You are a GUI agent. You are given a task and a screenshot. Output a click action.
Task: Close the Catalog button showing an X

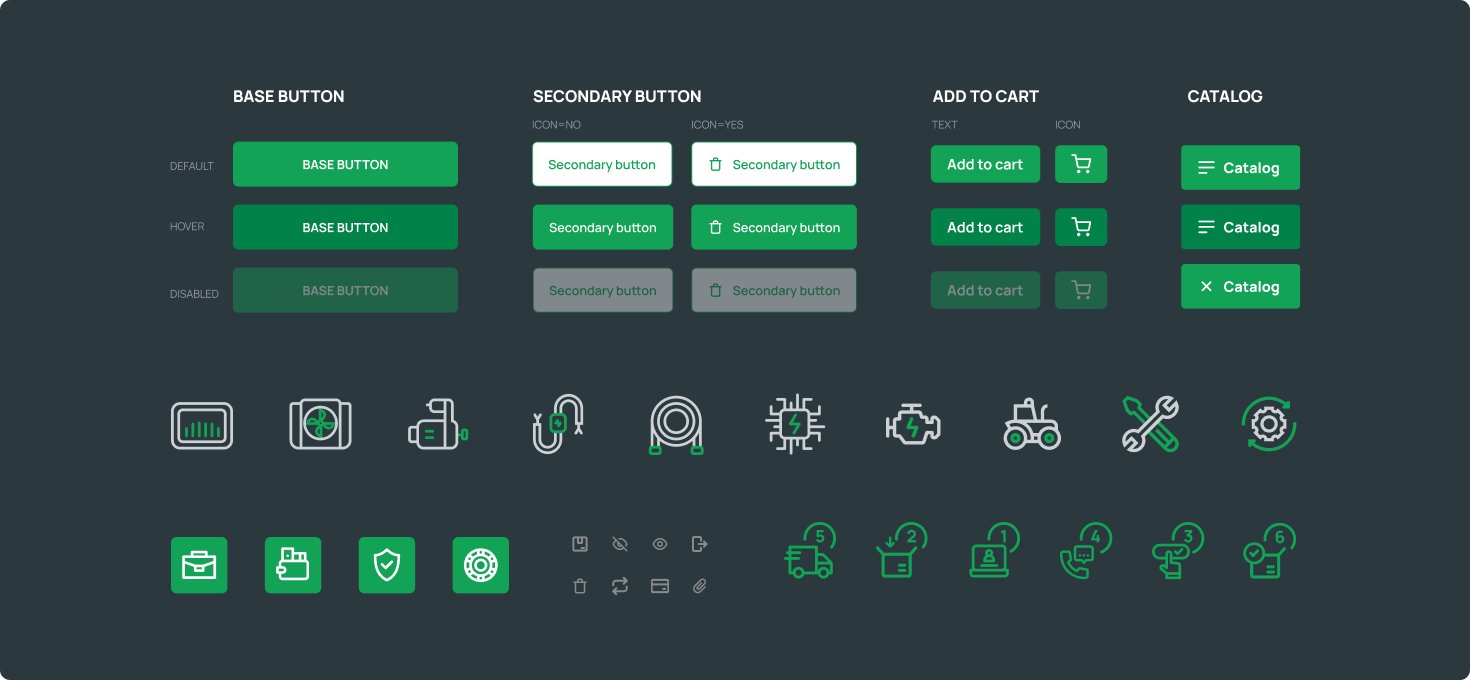point(1240,286)
